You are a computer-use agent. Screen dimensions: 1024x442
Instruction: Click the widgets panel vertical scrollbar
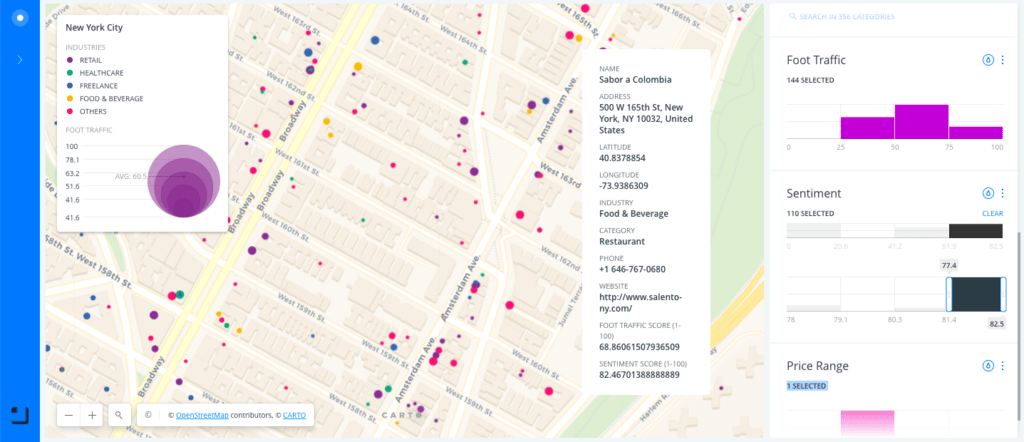(1018, 326)
